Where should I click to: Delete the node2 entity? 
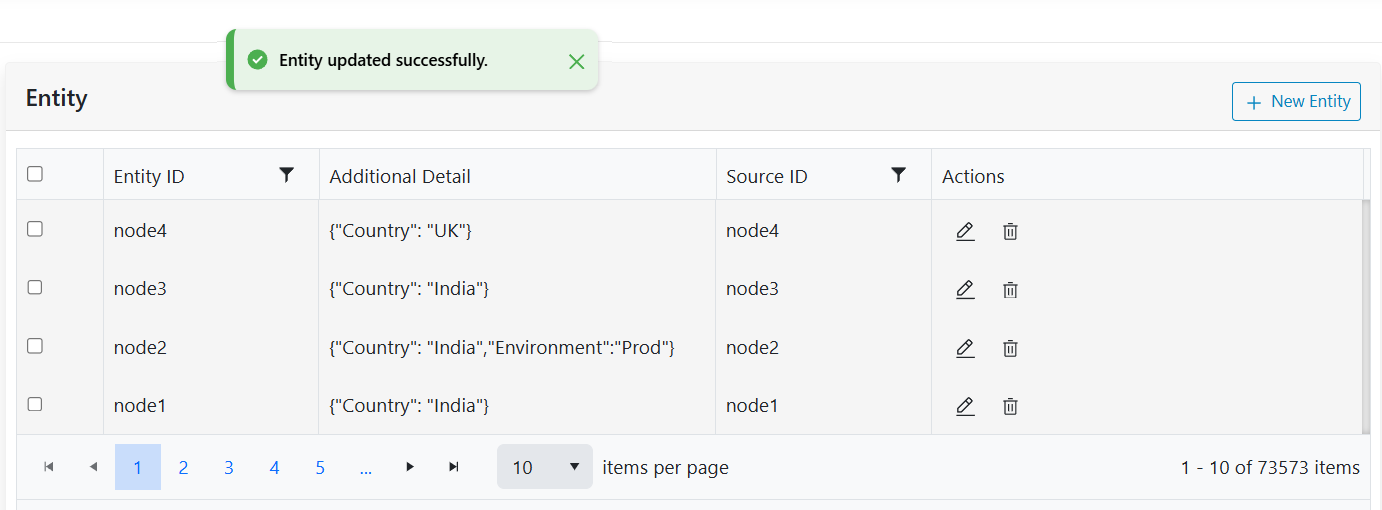tap(1010, 348)
